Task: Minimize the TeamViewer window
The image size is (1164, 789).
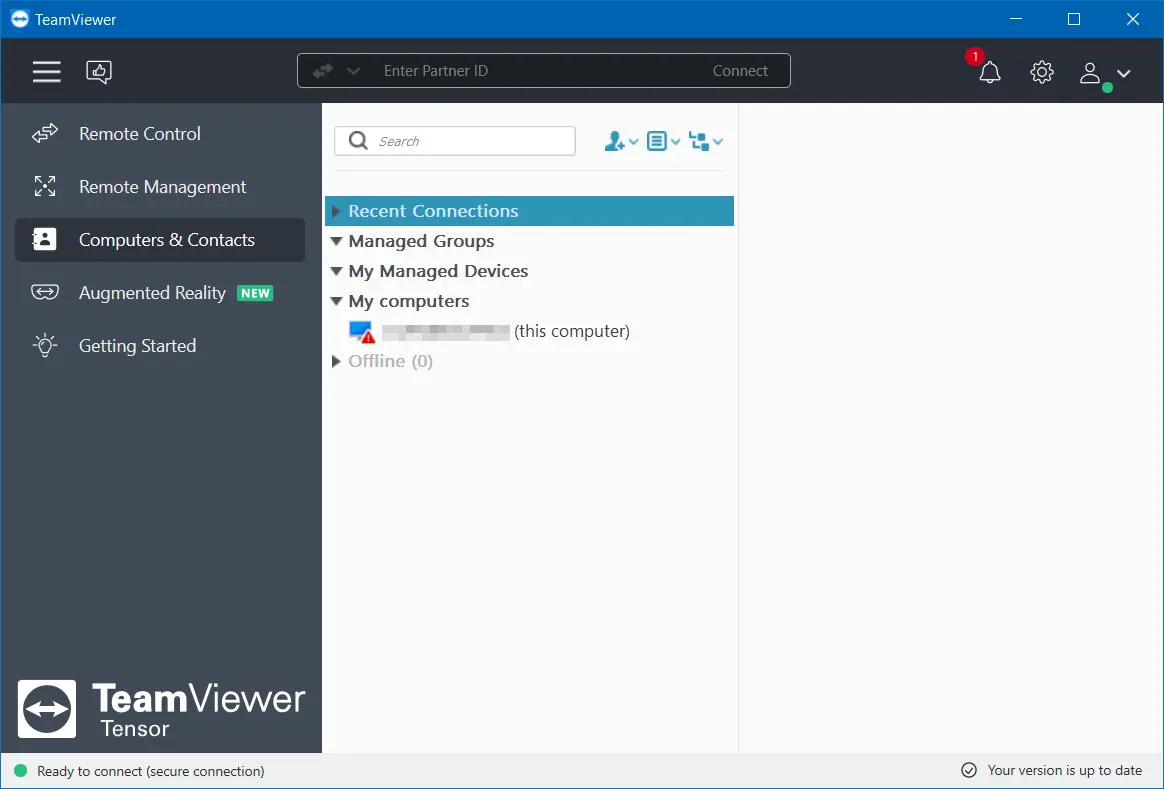Action: click(1016, 19)
